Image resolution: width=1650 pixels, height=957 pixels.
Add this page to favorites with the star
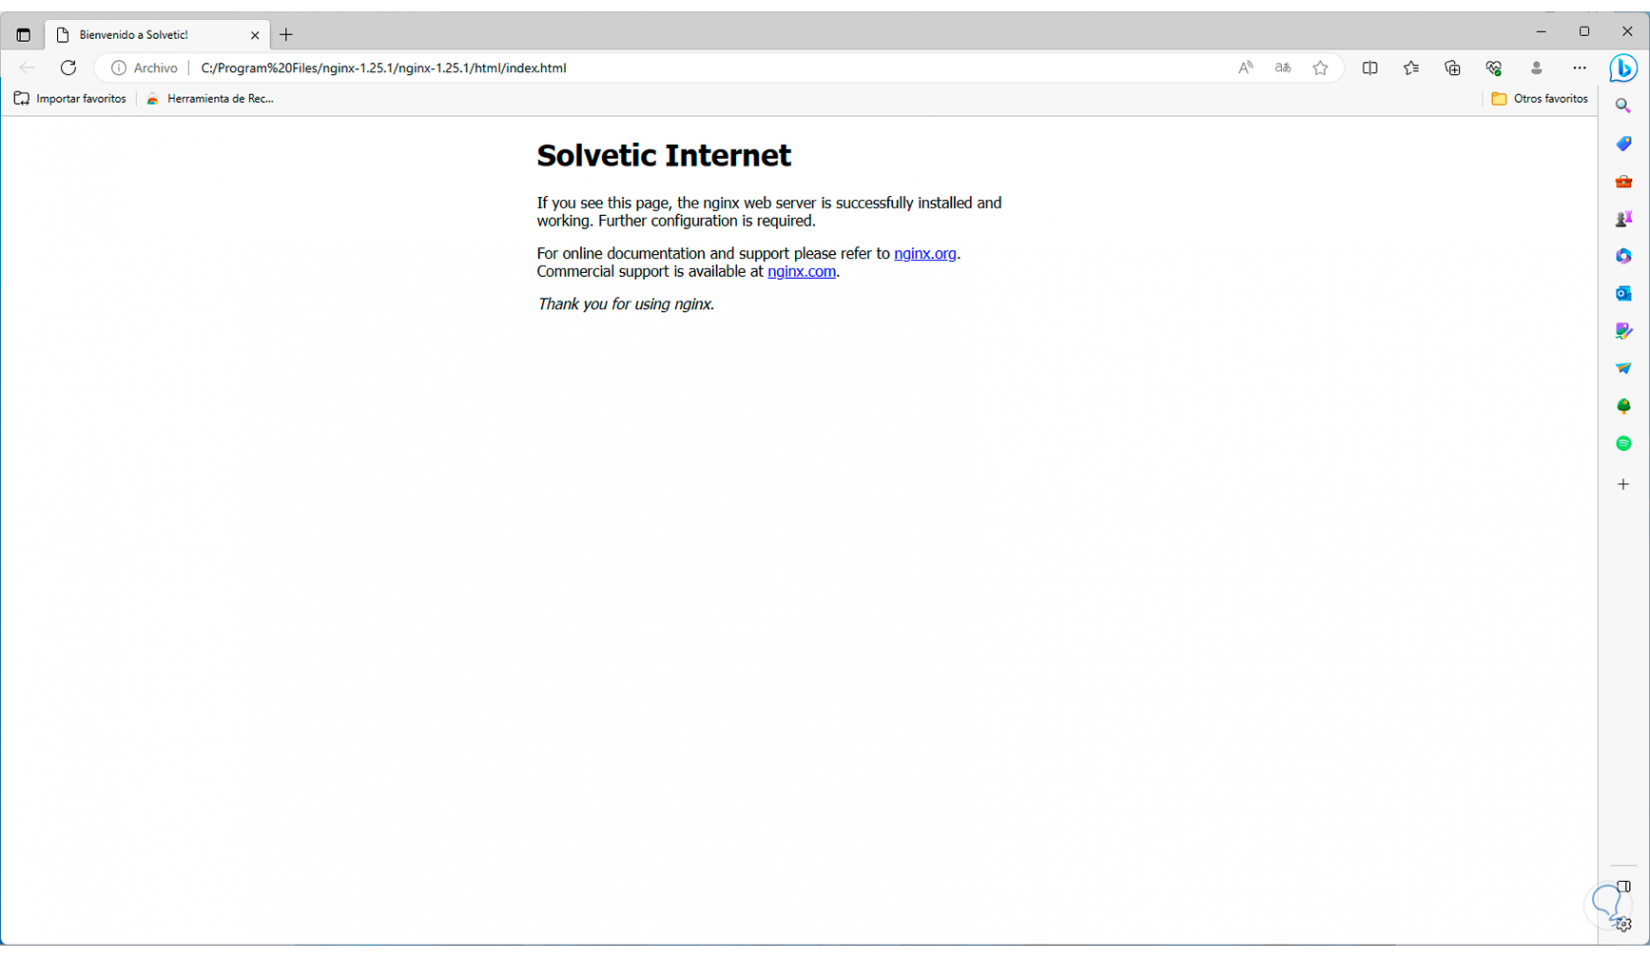1321,68
